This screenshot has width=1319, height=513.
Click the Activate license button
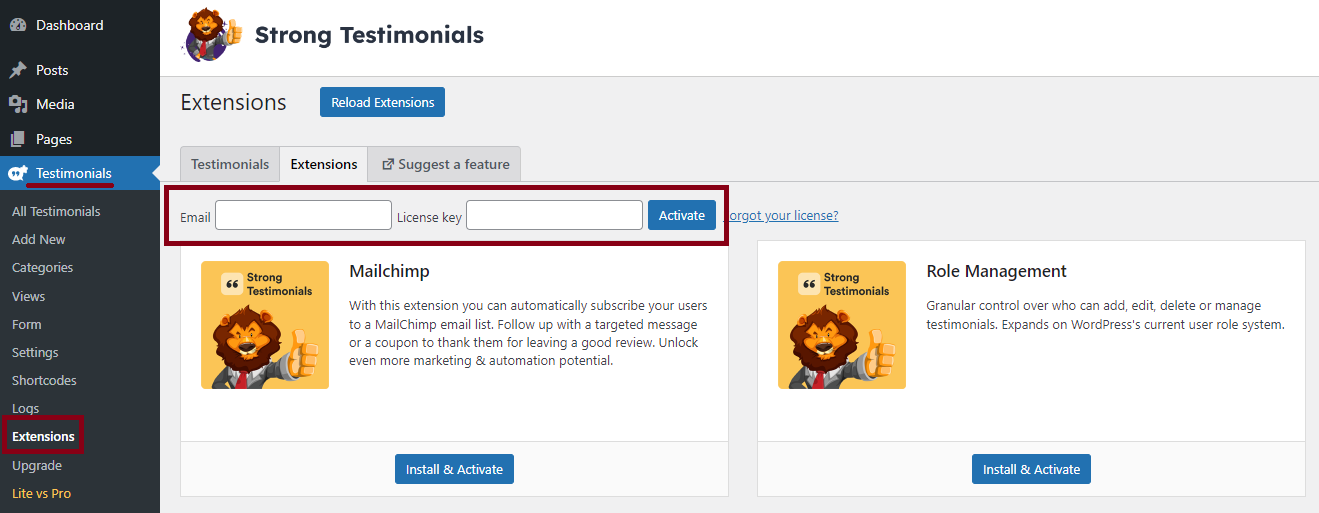click(x=682, y=215)
